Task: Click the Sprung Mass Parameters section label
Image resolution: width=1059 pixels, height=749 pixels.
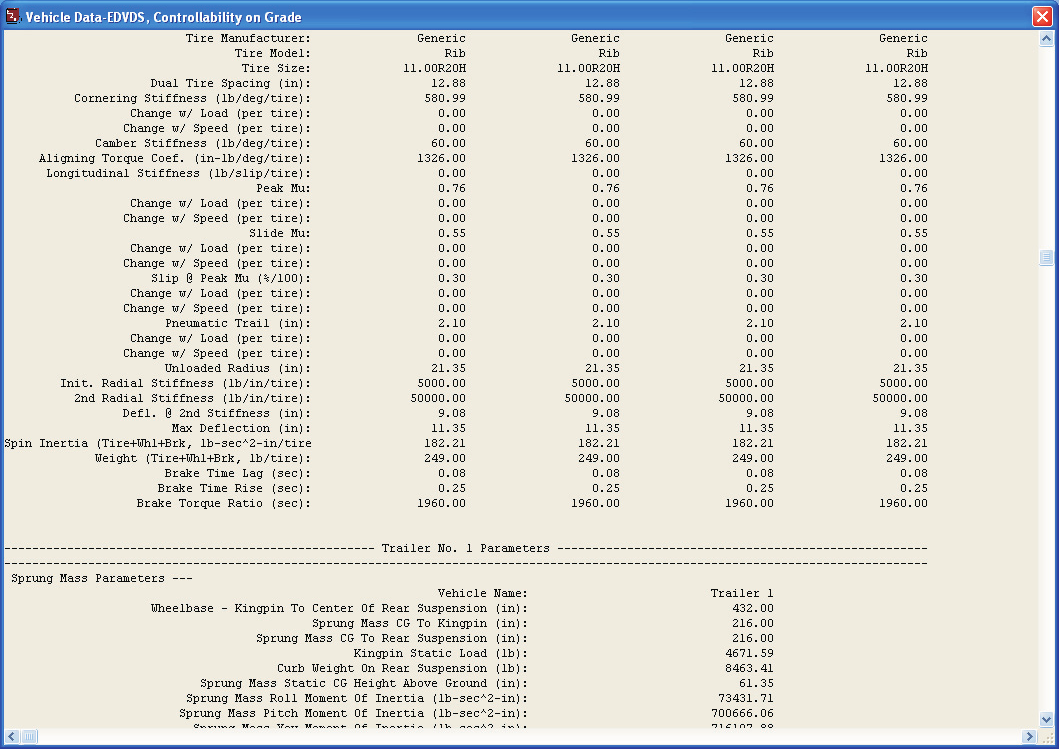Action: pyautogui.click(x=102, y=578)
